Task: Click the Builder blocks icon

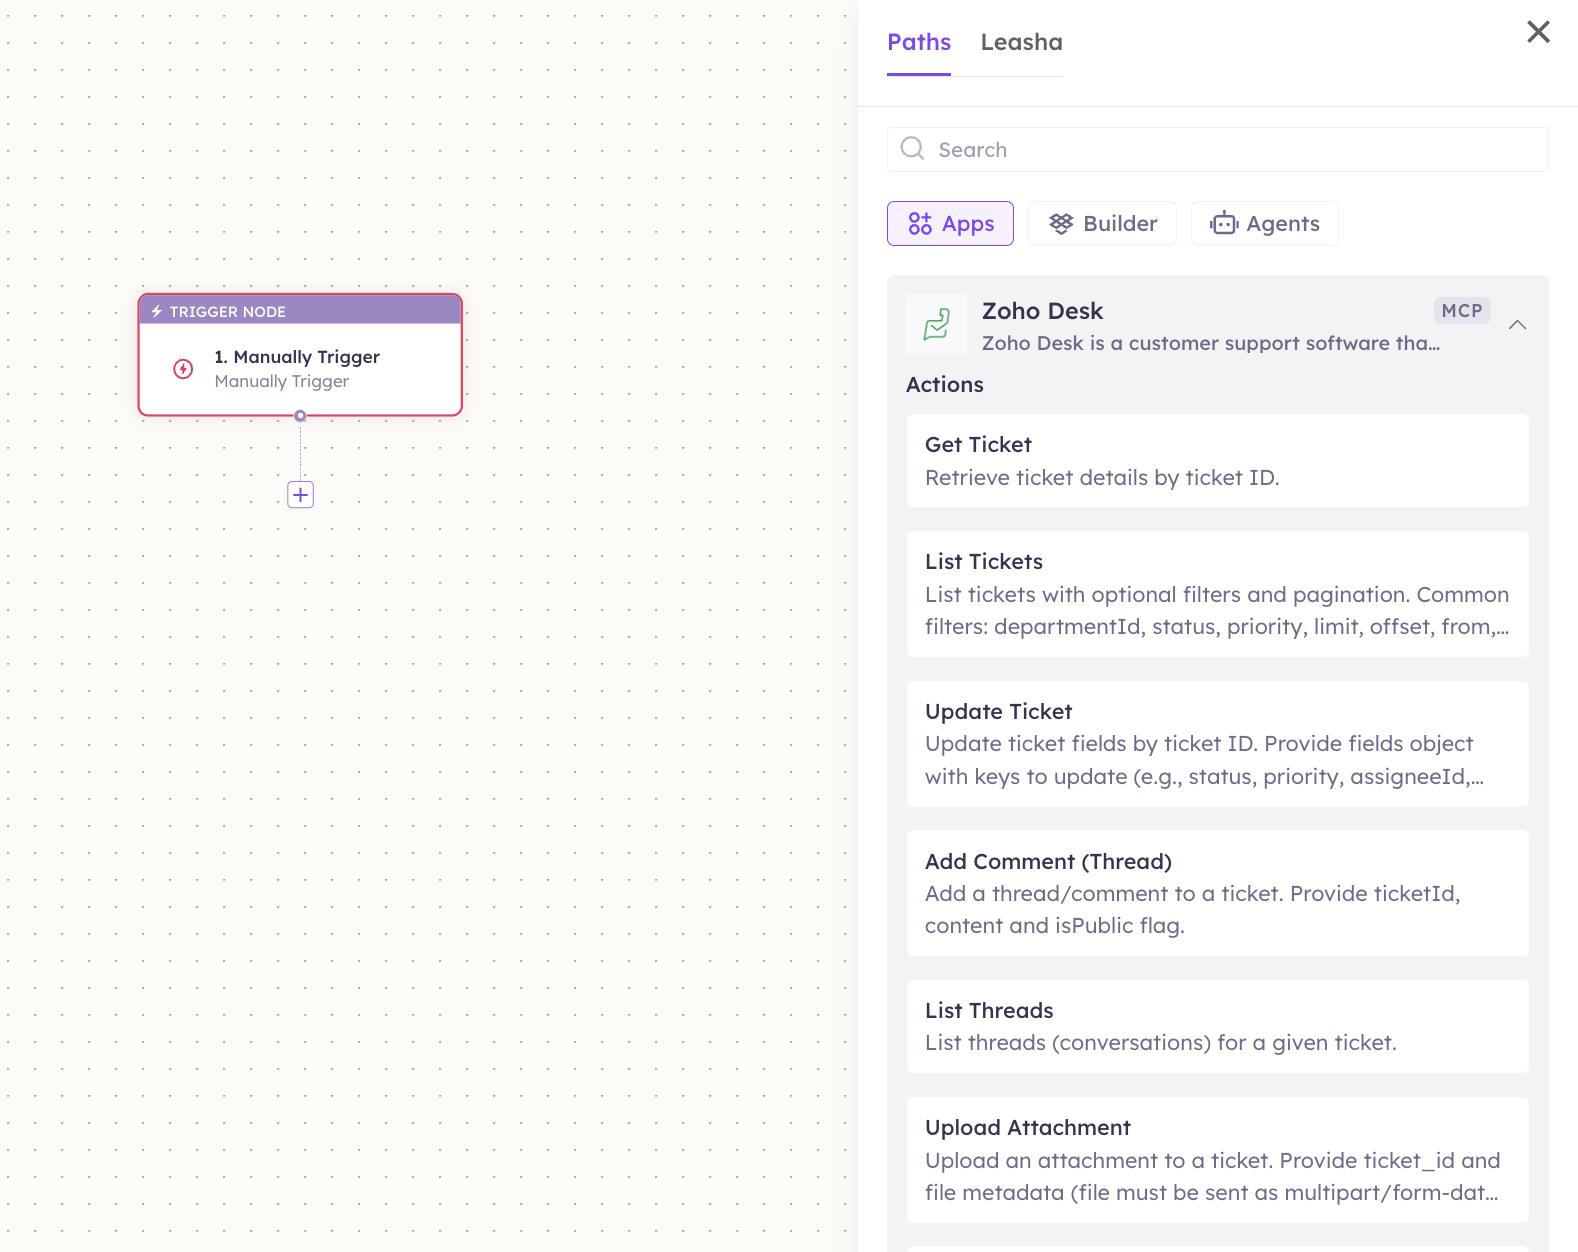Action: [x=1061, y=223]
